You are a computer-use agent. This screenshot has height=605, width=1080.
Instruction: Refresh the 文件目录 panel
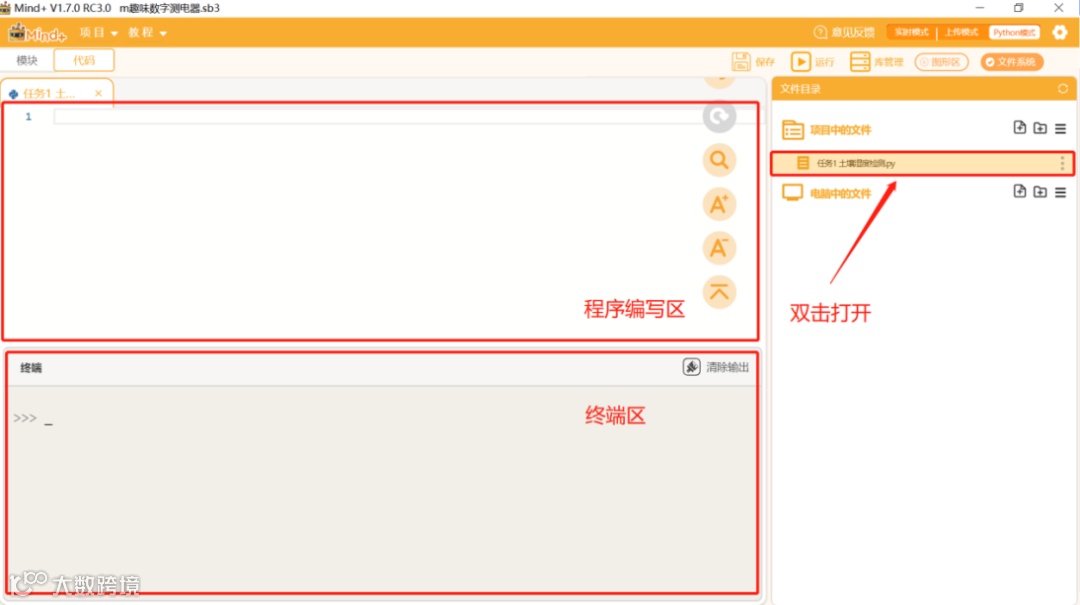tap(1063, 89)
